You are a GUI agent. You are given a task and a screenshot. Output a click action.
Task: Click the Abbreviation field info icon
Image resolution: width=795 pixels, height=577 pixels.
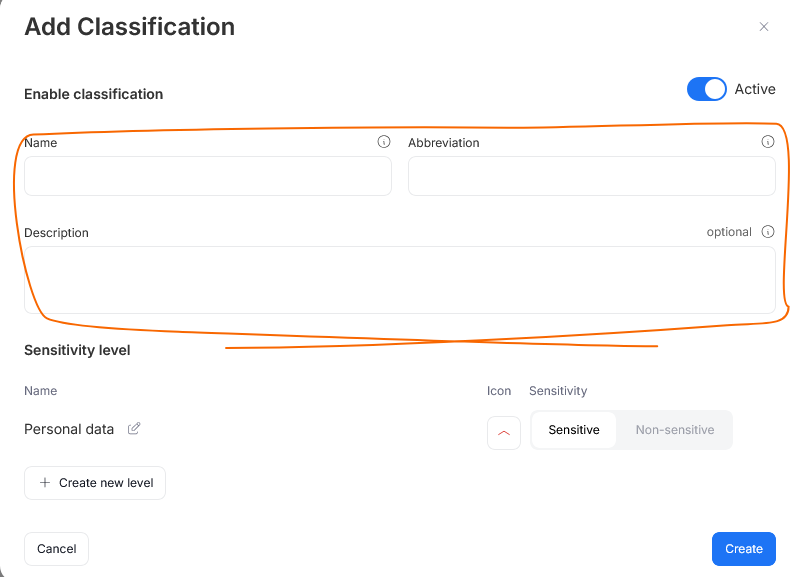coord(768,142)
